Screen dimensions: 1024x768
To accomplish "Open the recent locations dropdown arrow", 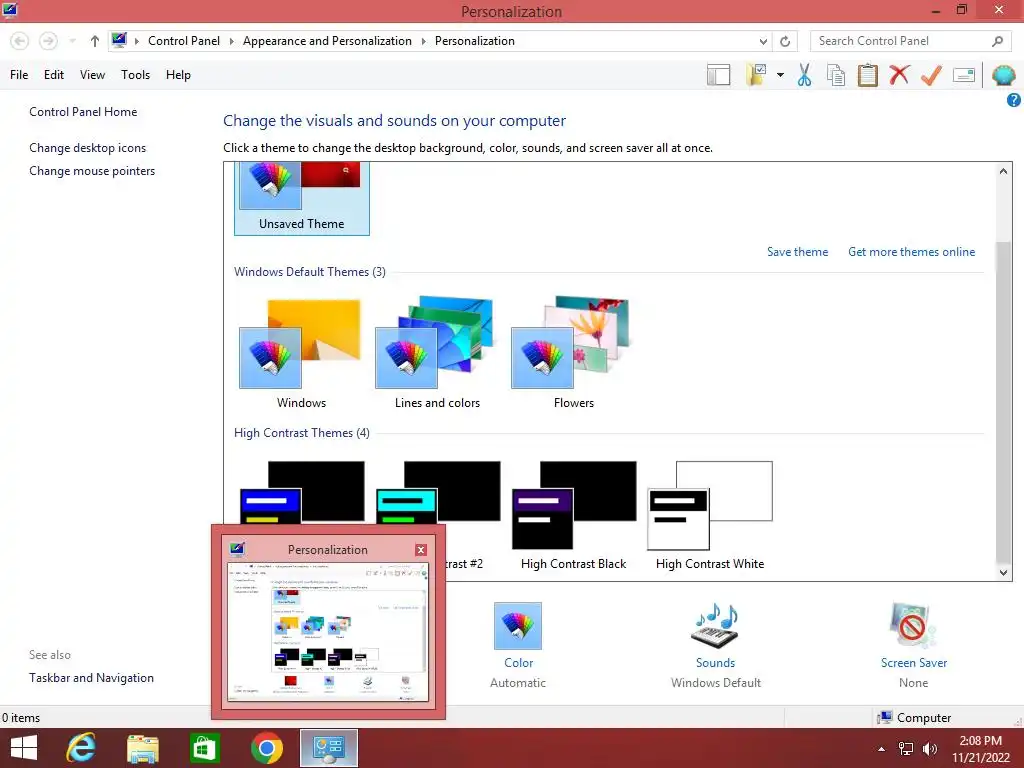I will tap(72, 41).
